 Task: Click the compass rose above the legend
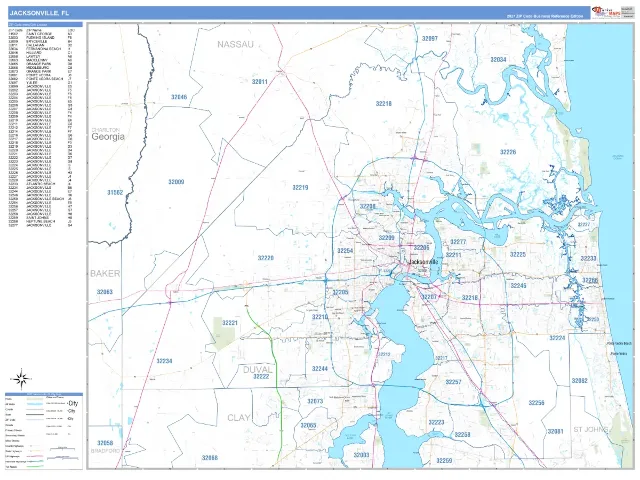[x=22, y=379]
